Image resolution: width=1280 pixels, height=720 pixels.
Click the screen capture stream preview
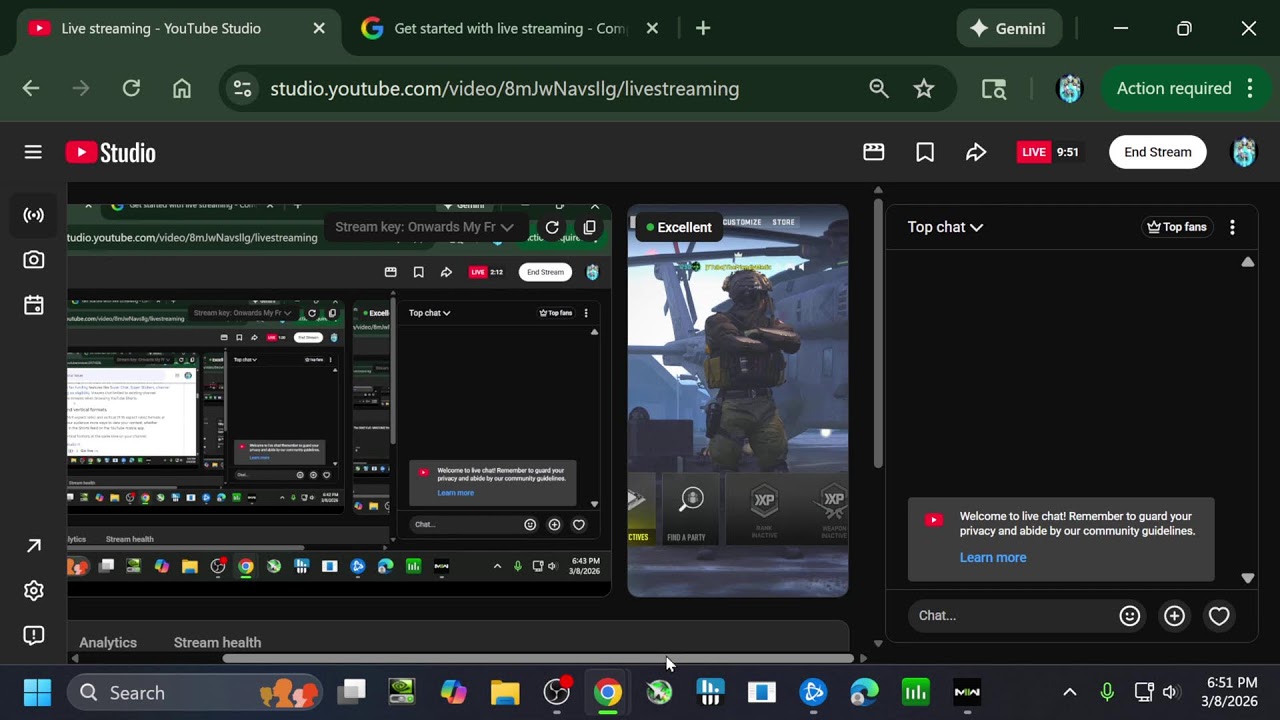(340, 400)
